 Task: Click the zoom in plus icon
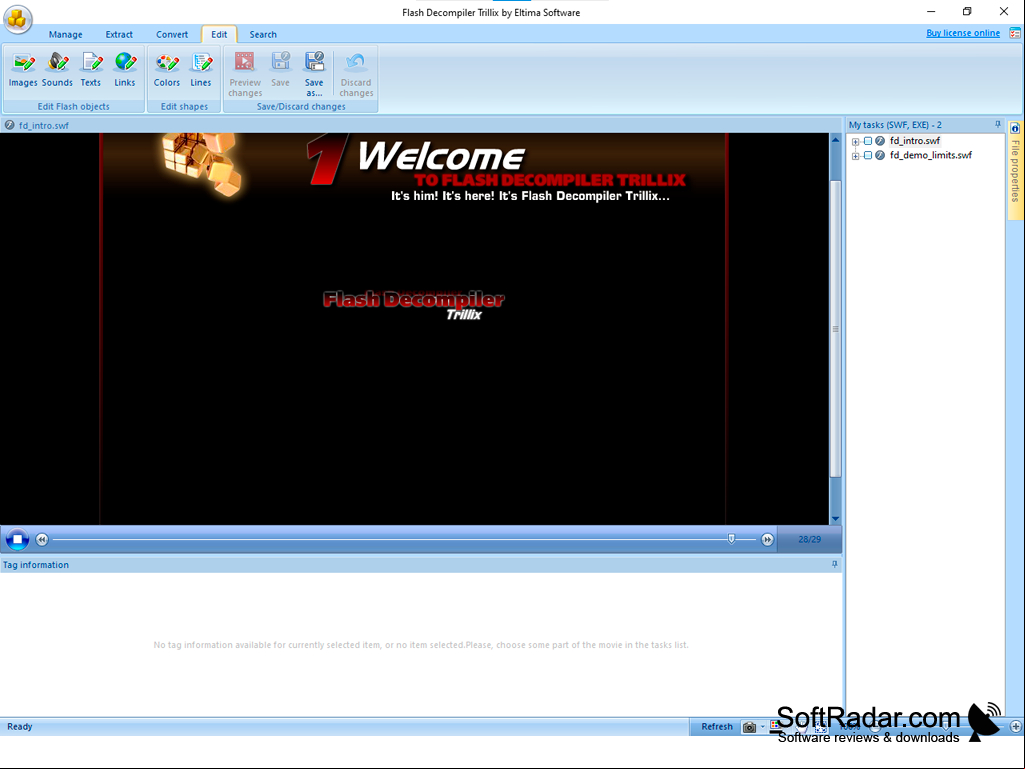click(1015, 726)
